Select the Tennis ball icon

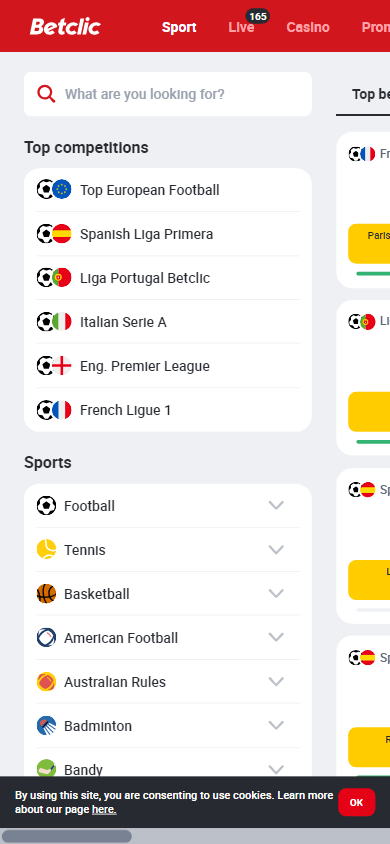point(46,550)
